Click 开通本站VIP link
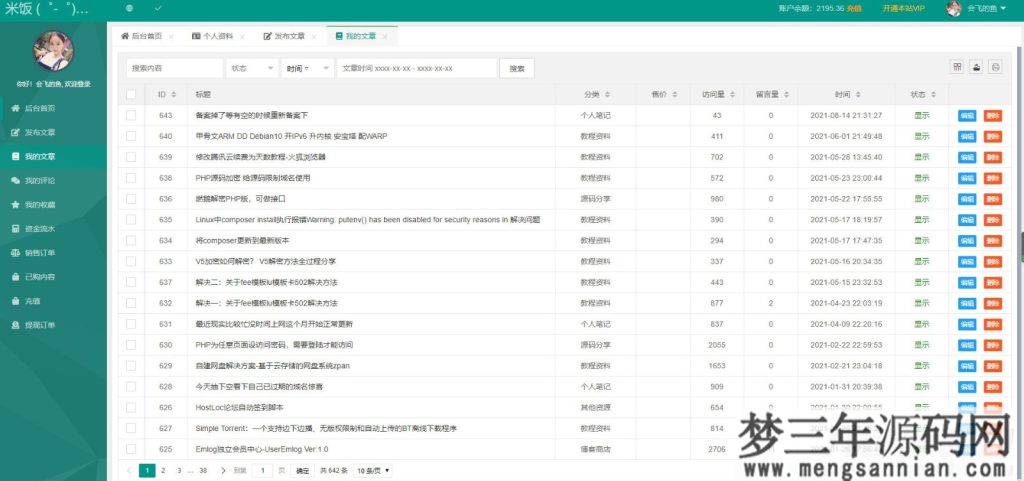Image resolution: width=1024 pixels, height=481 pixels. tap(904, 8)
